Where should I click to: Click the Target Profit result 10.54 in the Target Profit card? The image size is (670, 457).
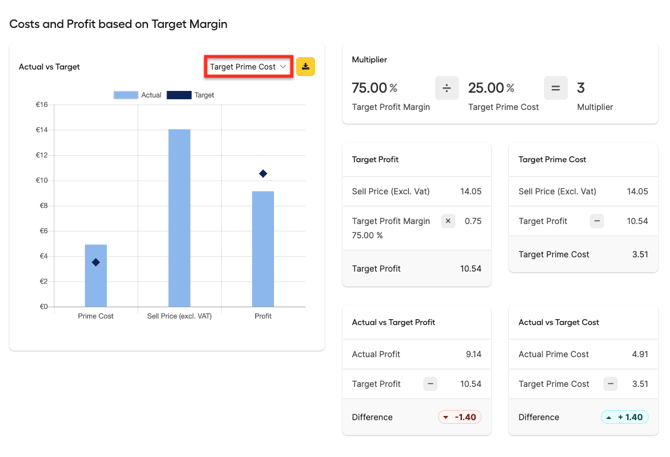[471, 269]
